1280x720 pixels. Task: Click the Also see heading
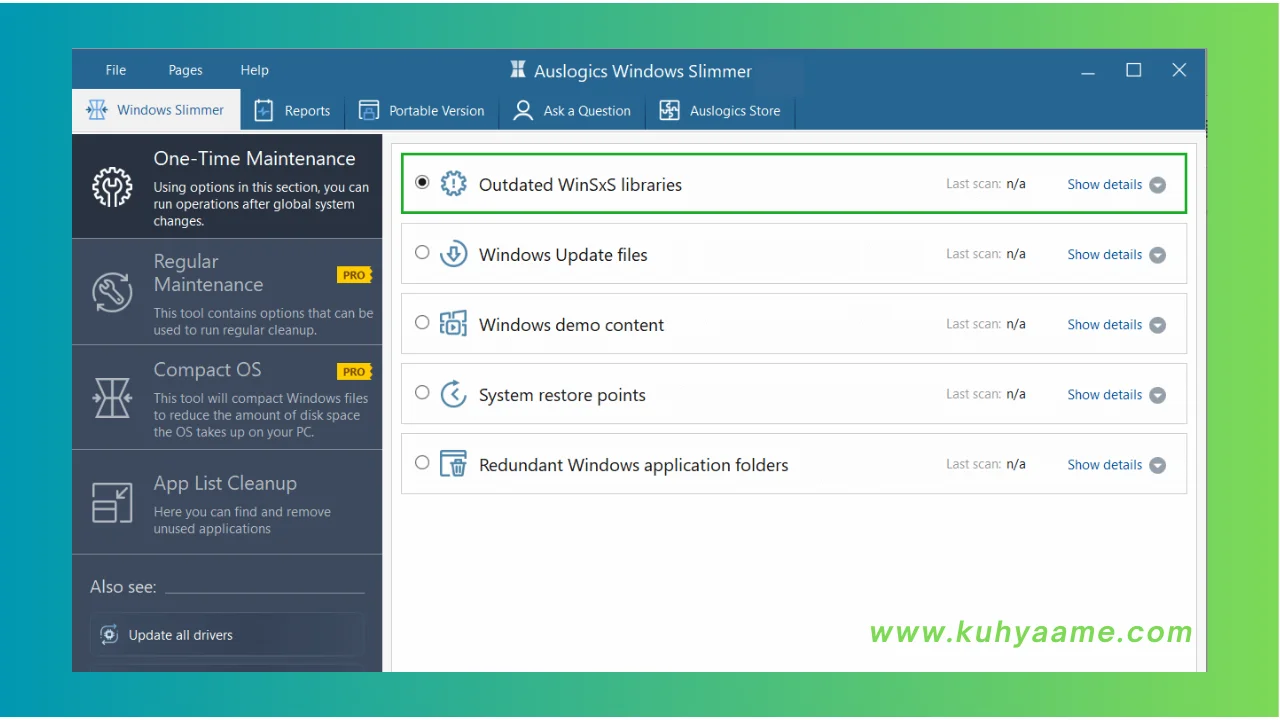[x=123, y=587]
